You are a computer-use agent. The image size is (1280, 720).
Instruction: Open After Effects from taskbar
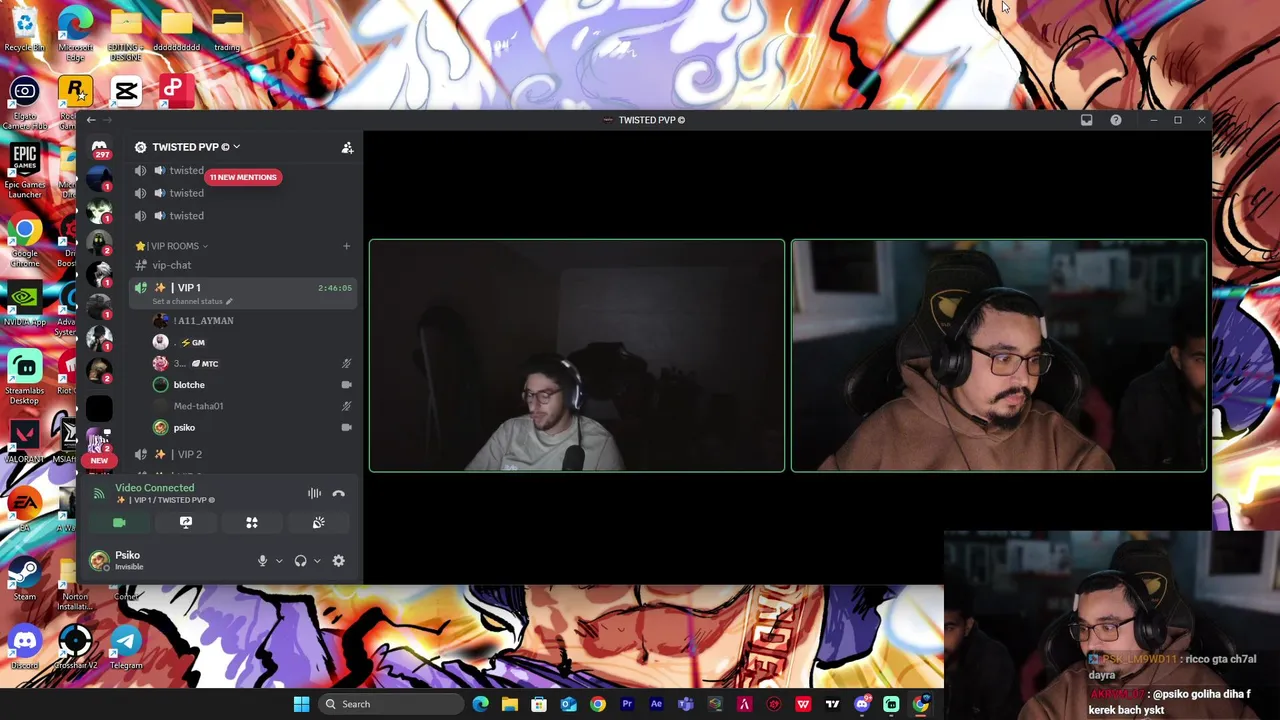tap(656, 704)
